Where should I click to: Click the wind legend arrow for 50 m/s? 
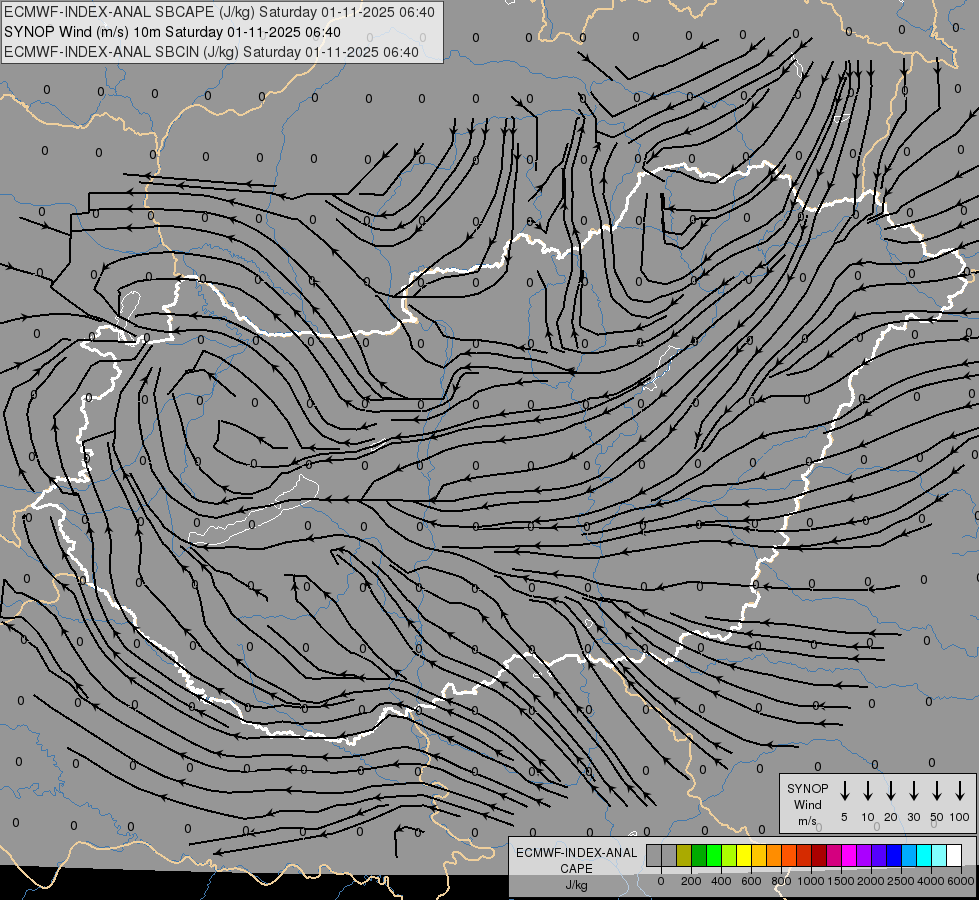937,791
